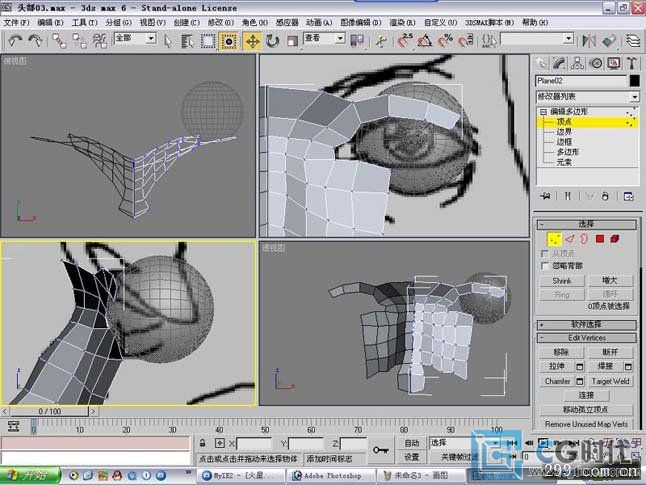Enable the 忽略背部 checkbox

(x=545, y=266)
